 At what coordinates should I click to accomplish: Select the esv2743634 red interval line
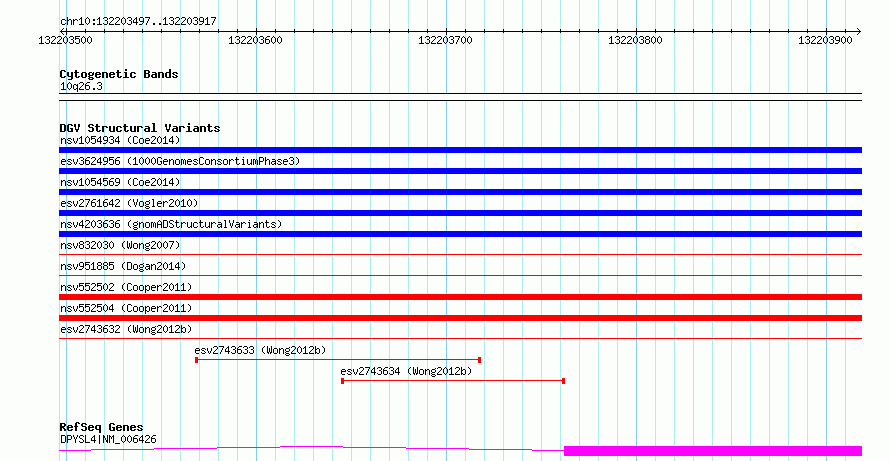[453, 381]
